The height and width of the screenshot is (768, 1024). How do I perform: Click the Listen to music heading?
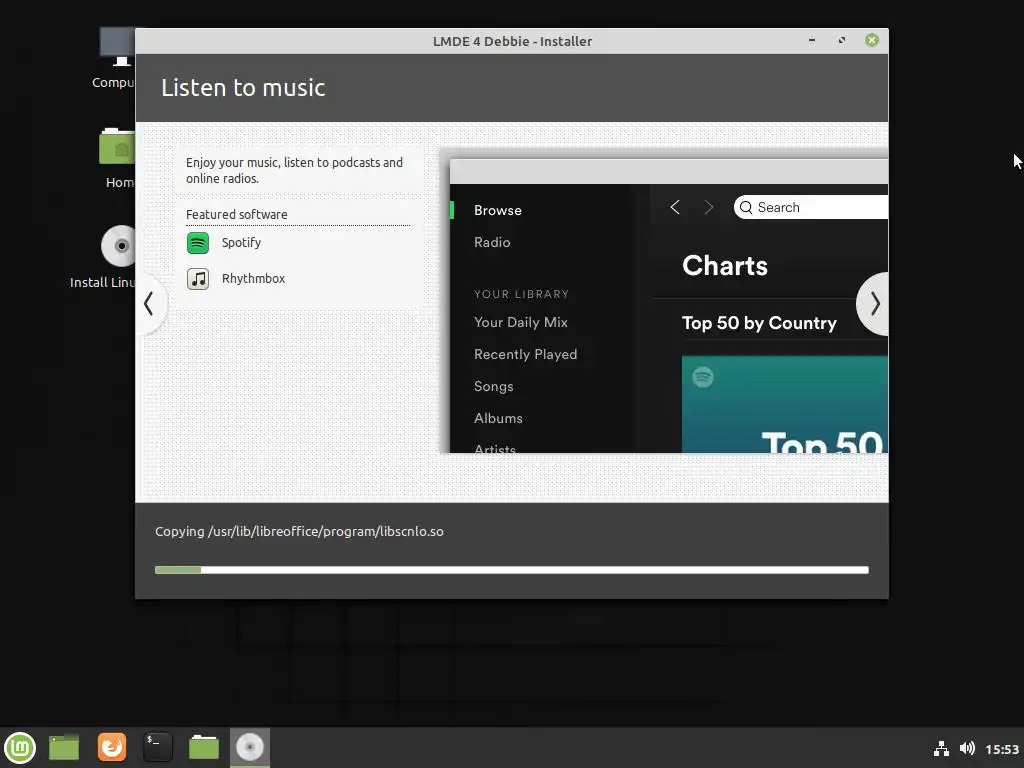[243, 88]
